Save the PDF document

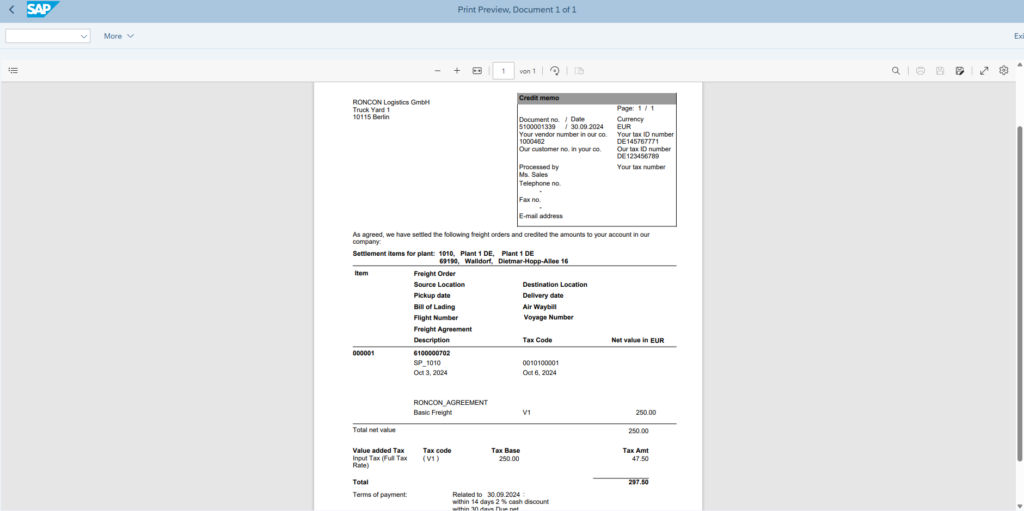[x=940, y=71]
